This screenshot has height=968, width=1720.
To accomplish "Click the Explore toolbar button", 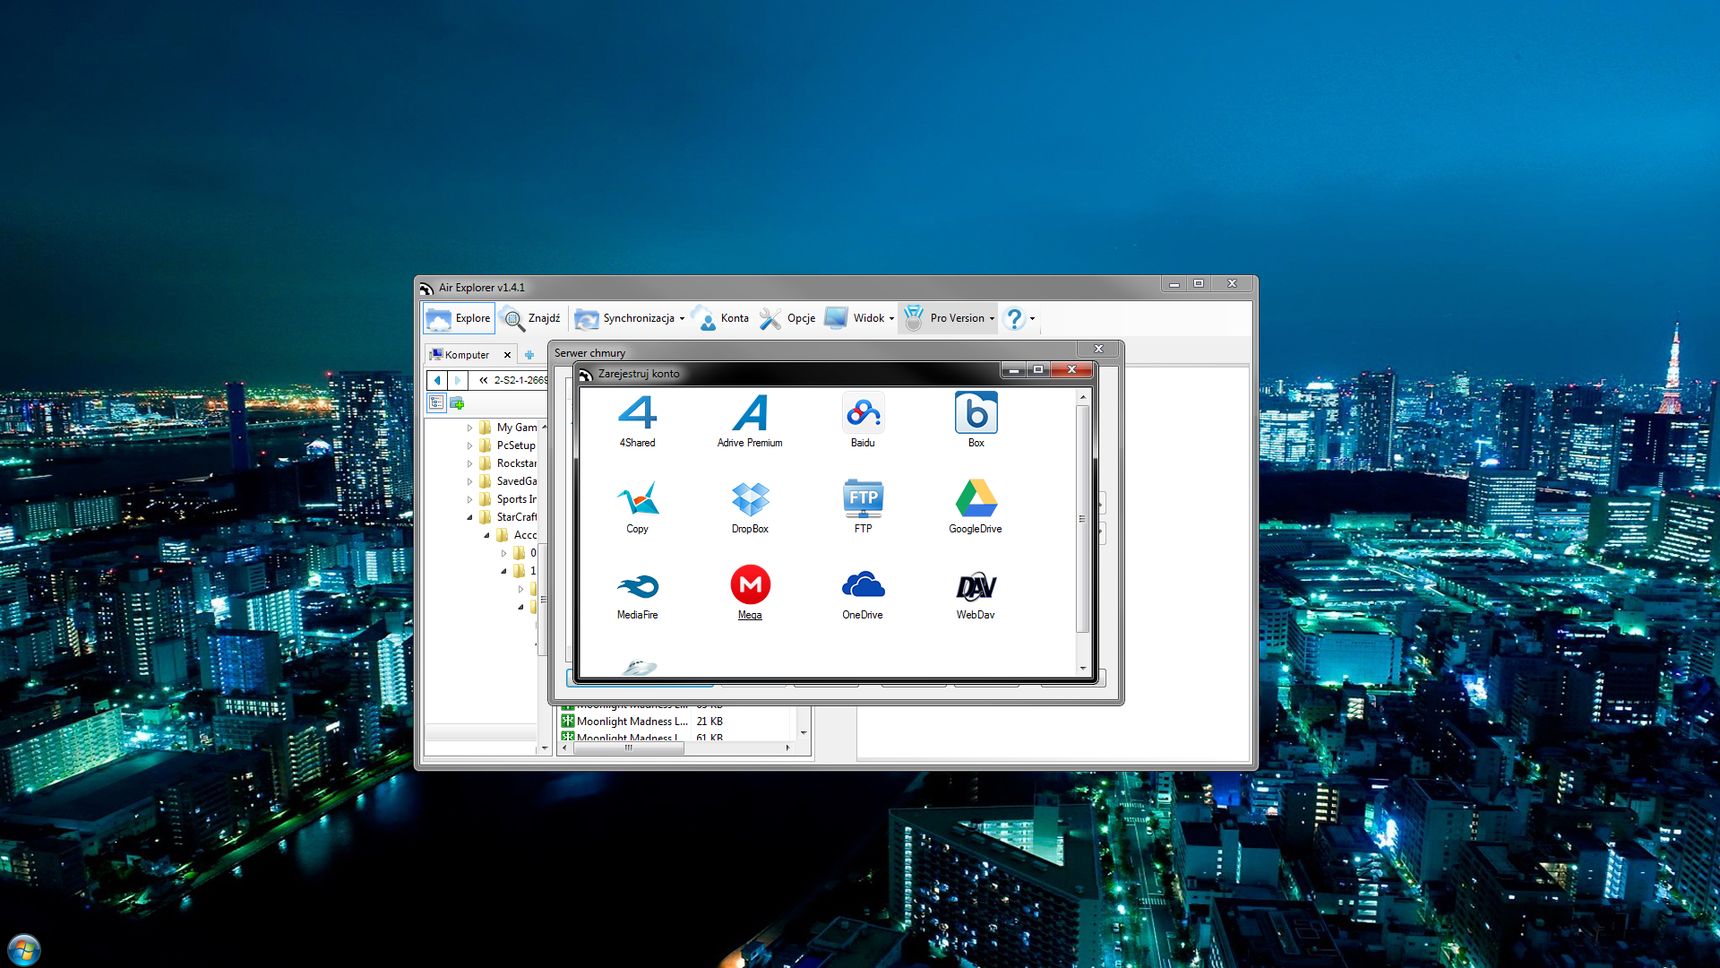I will [459, 318].
